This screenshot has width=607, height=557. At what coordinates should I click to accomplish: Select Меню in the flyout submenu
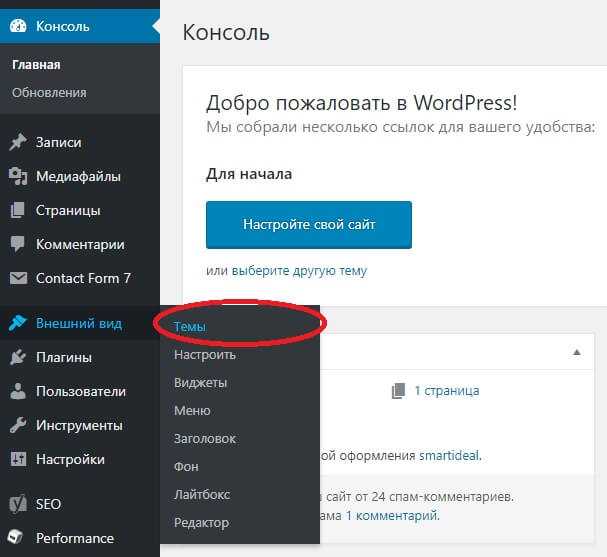point(192,410)
